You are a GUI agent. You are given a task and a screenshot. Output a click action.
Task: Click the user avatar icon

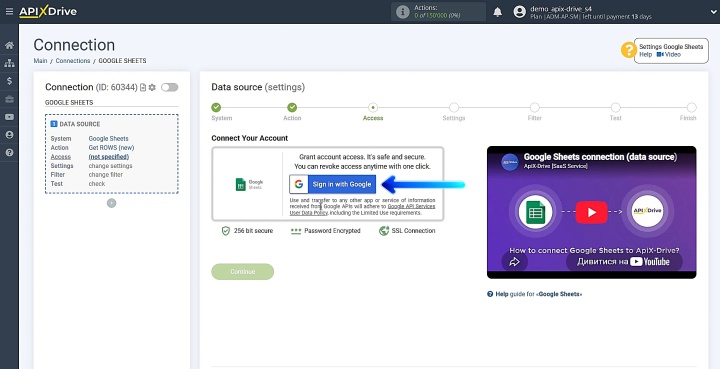[x=519, y=12]
